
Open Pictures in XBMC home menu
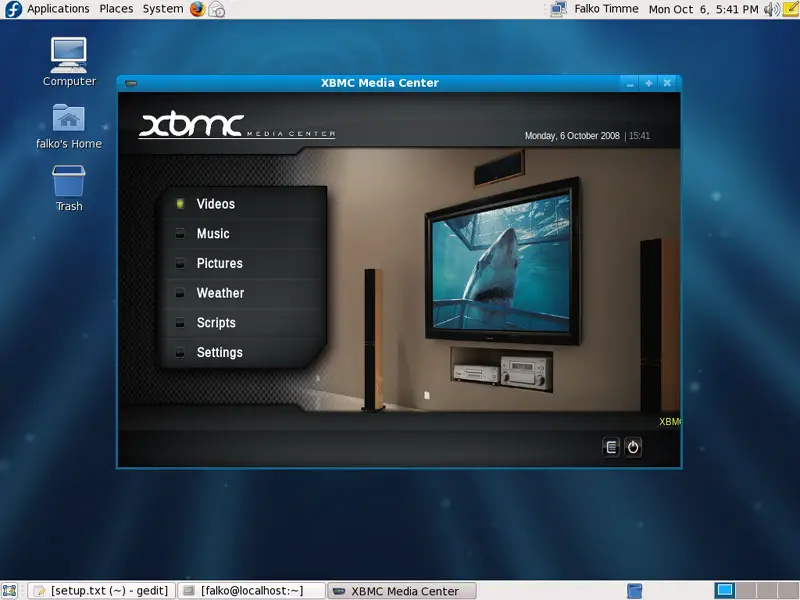[219, 263]
